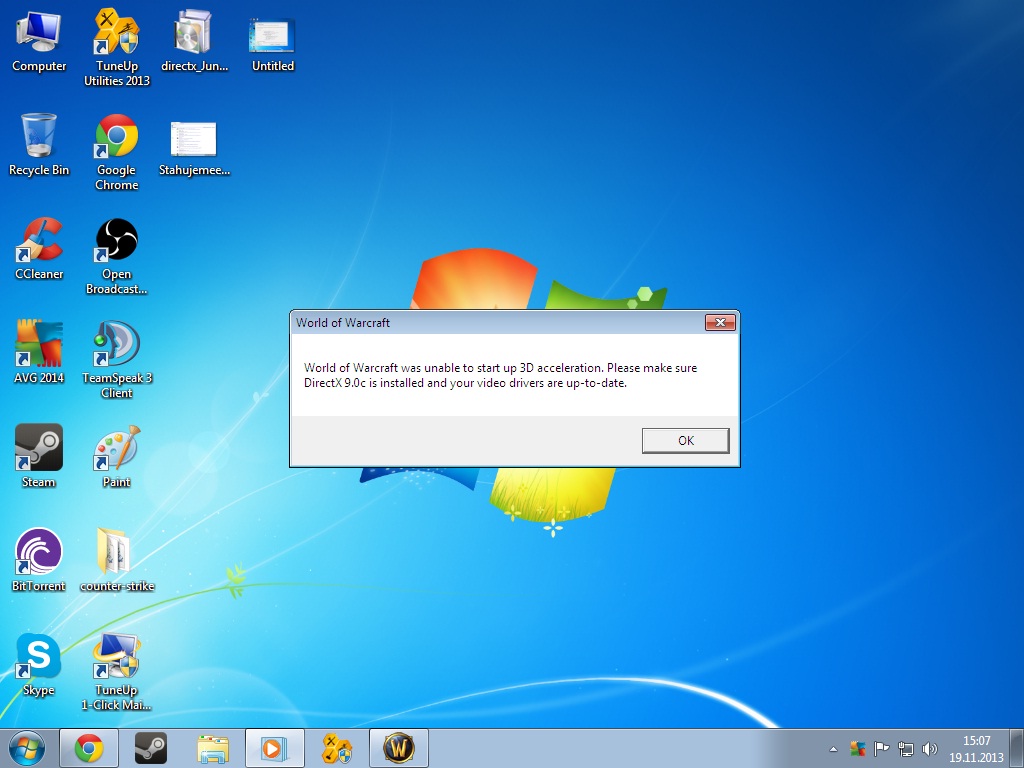
Task: Open Windows Explorer from the taskbar
Action: [213, 748]
